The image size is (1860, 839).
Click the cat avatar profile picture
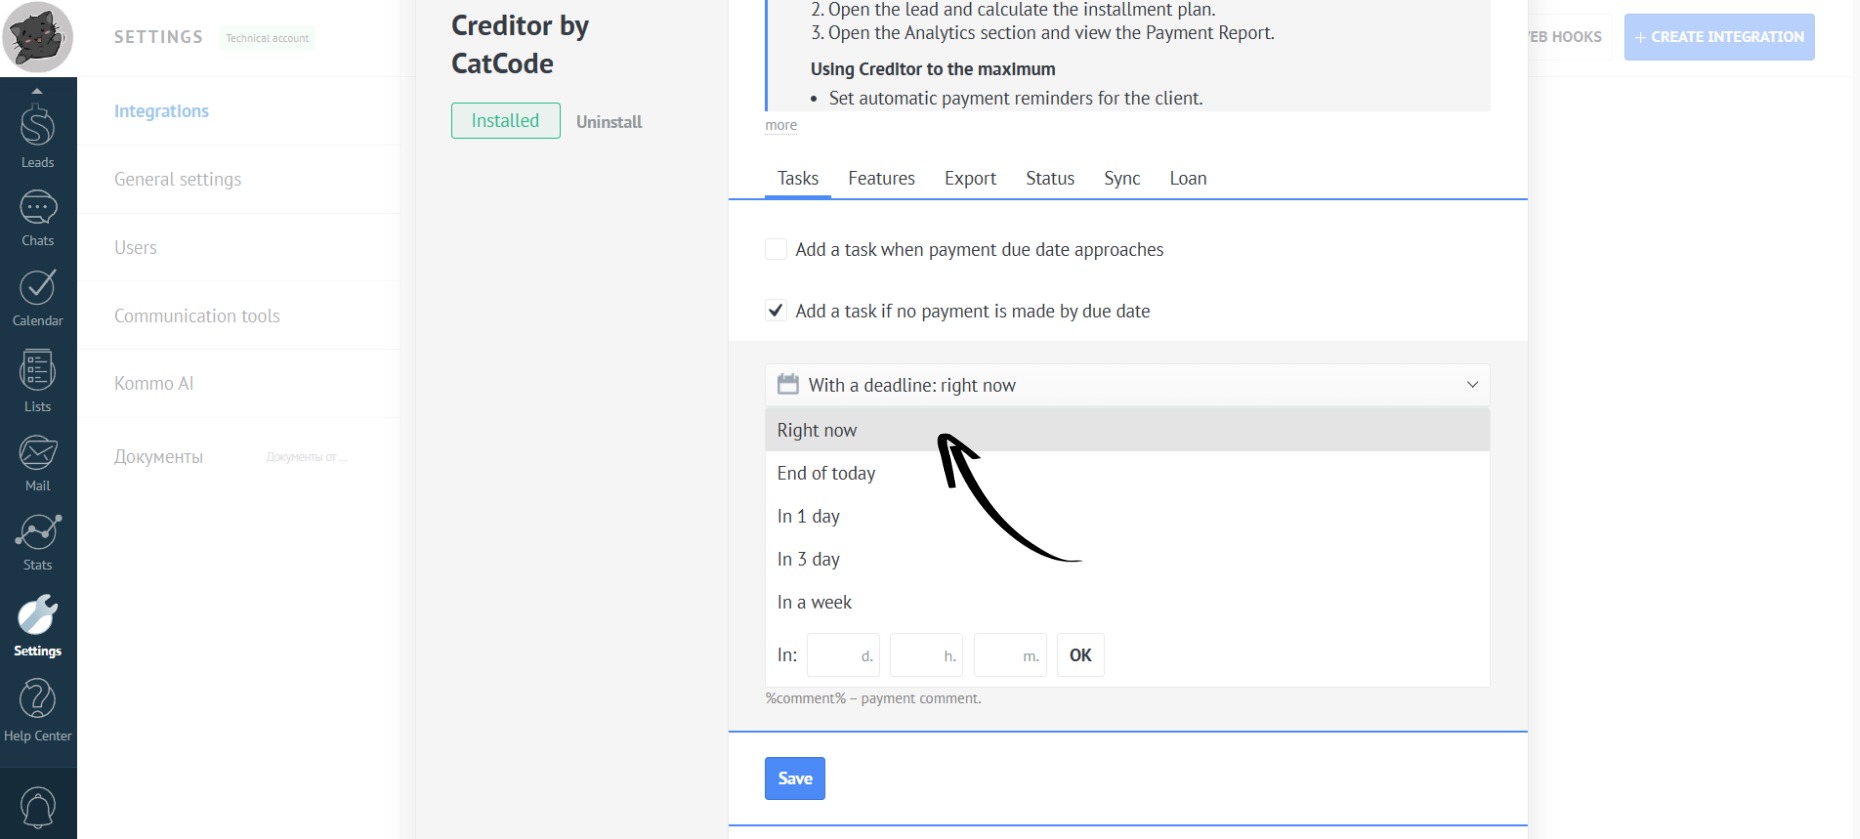[x=38, y=37]
